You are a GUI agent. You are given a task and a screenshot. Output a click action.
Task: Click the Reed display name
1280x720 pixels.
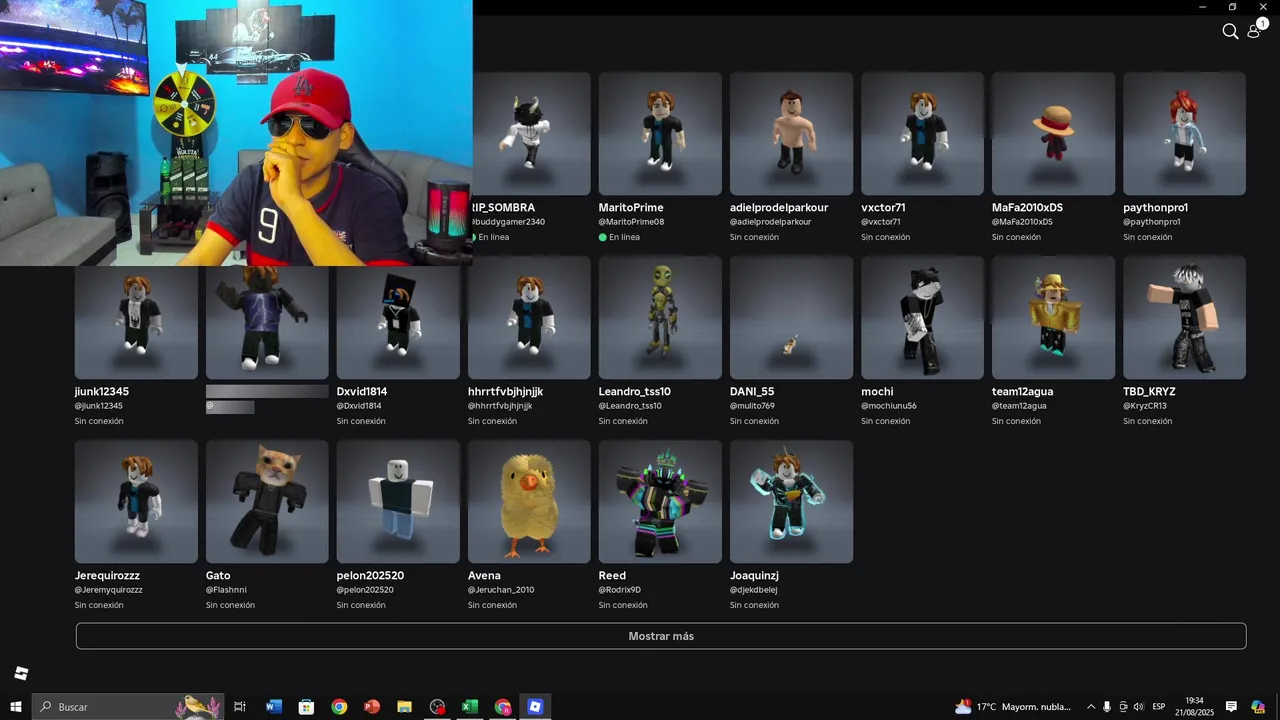pos(612,576)
